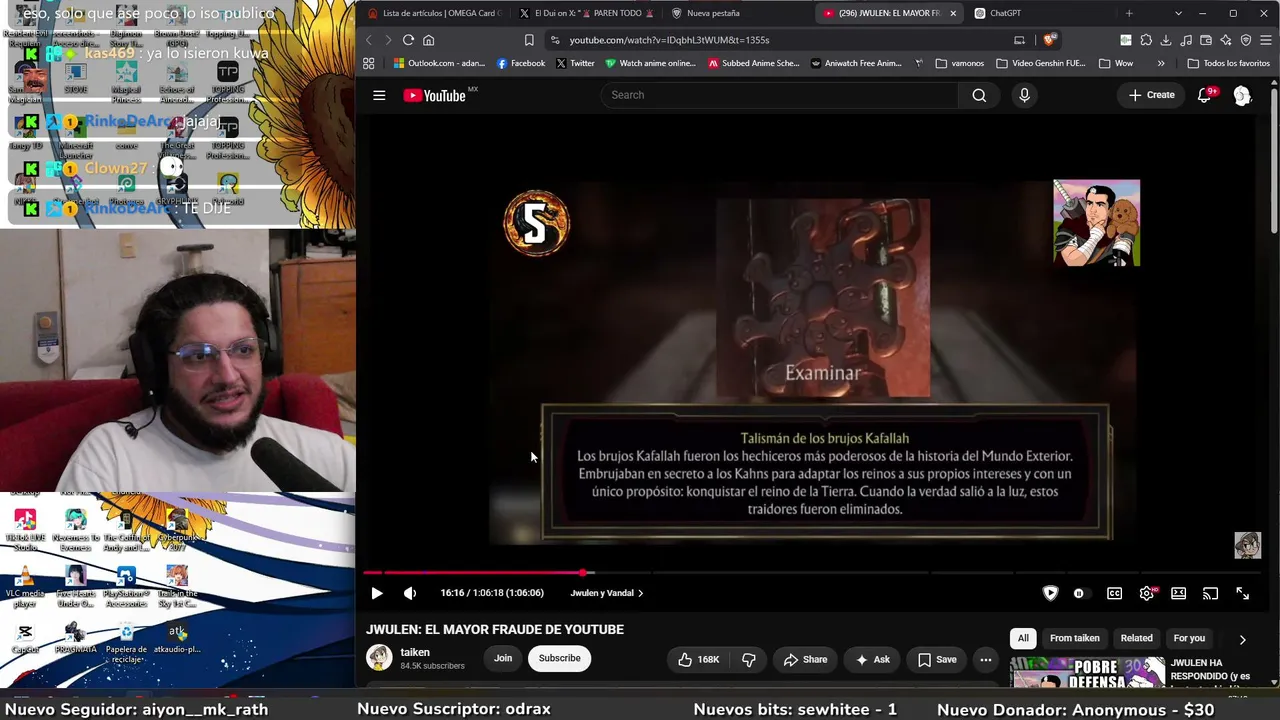Share the video

[x=805, y=659]
